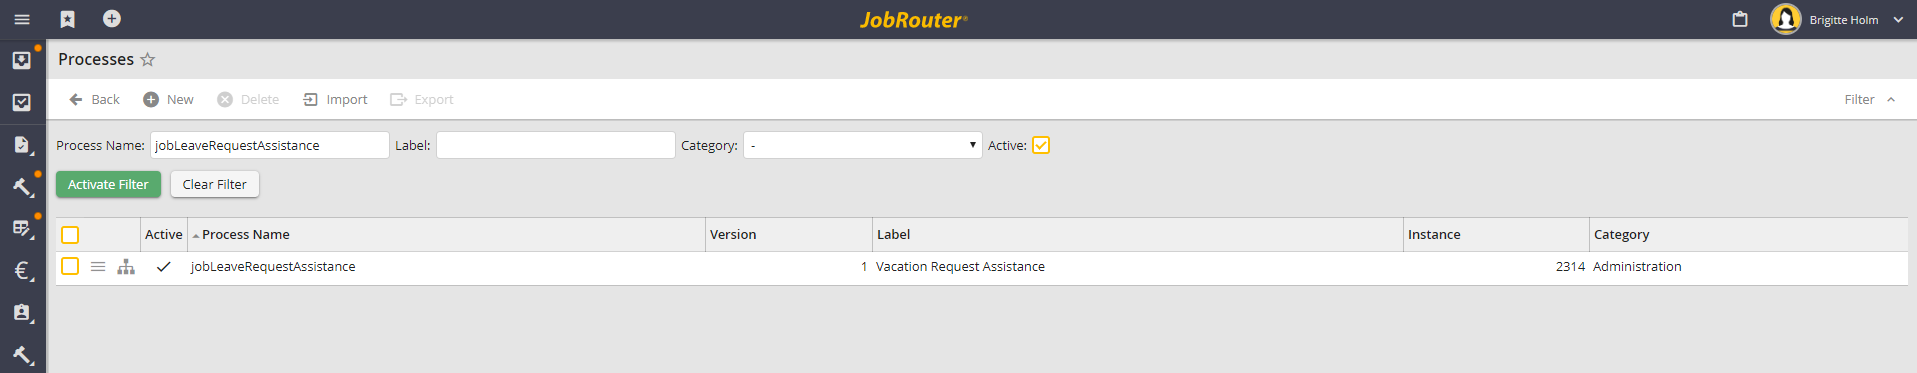Click the Brigitte Holm user name

pos(1844,20)
